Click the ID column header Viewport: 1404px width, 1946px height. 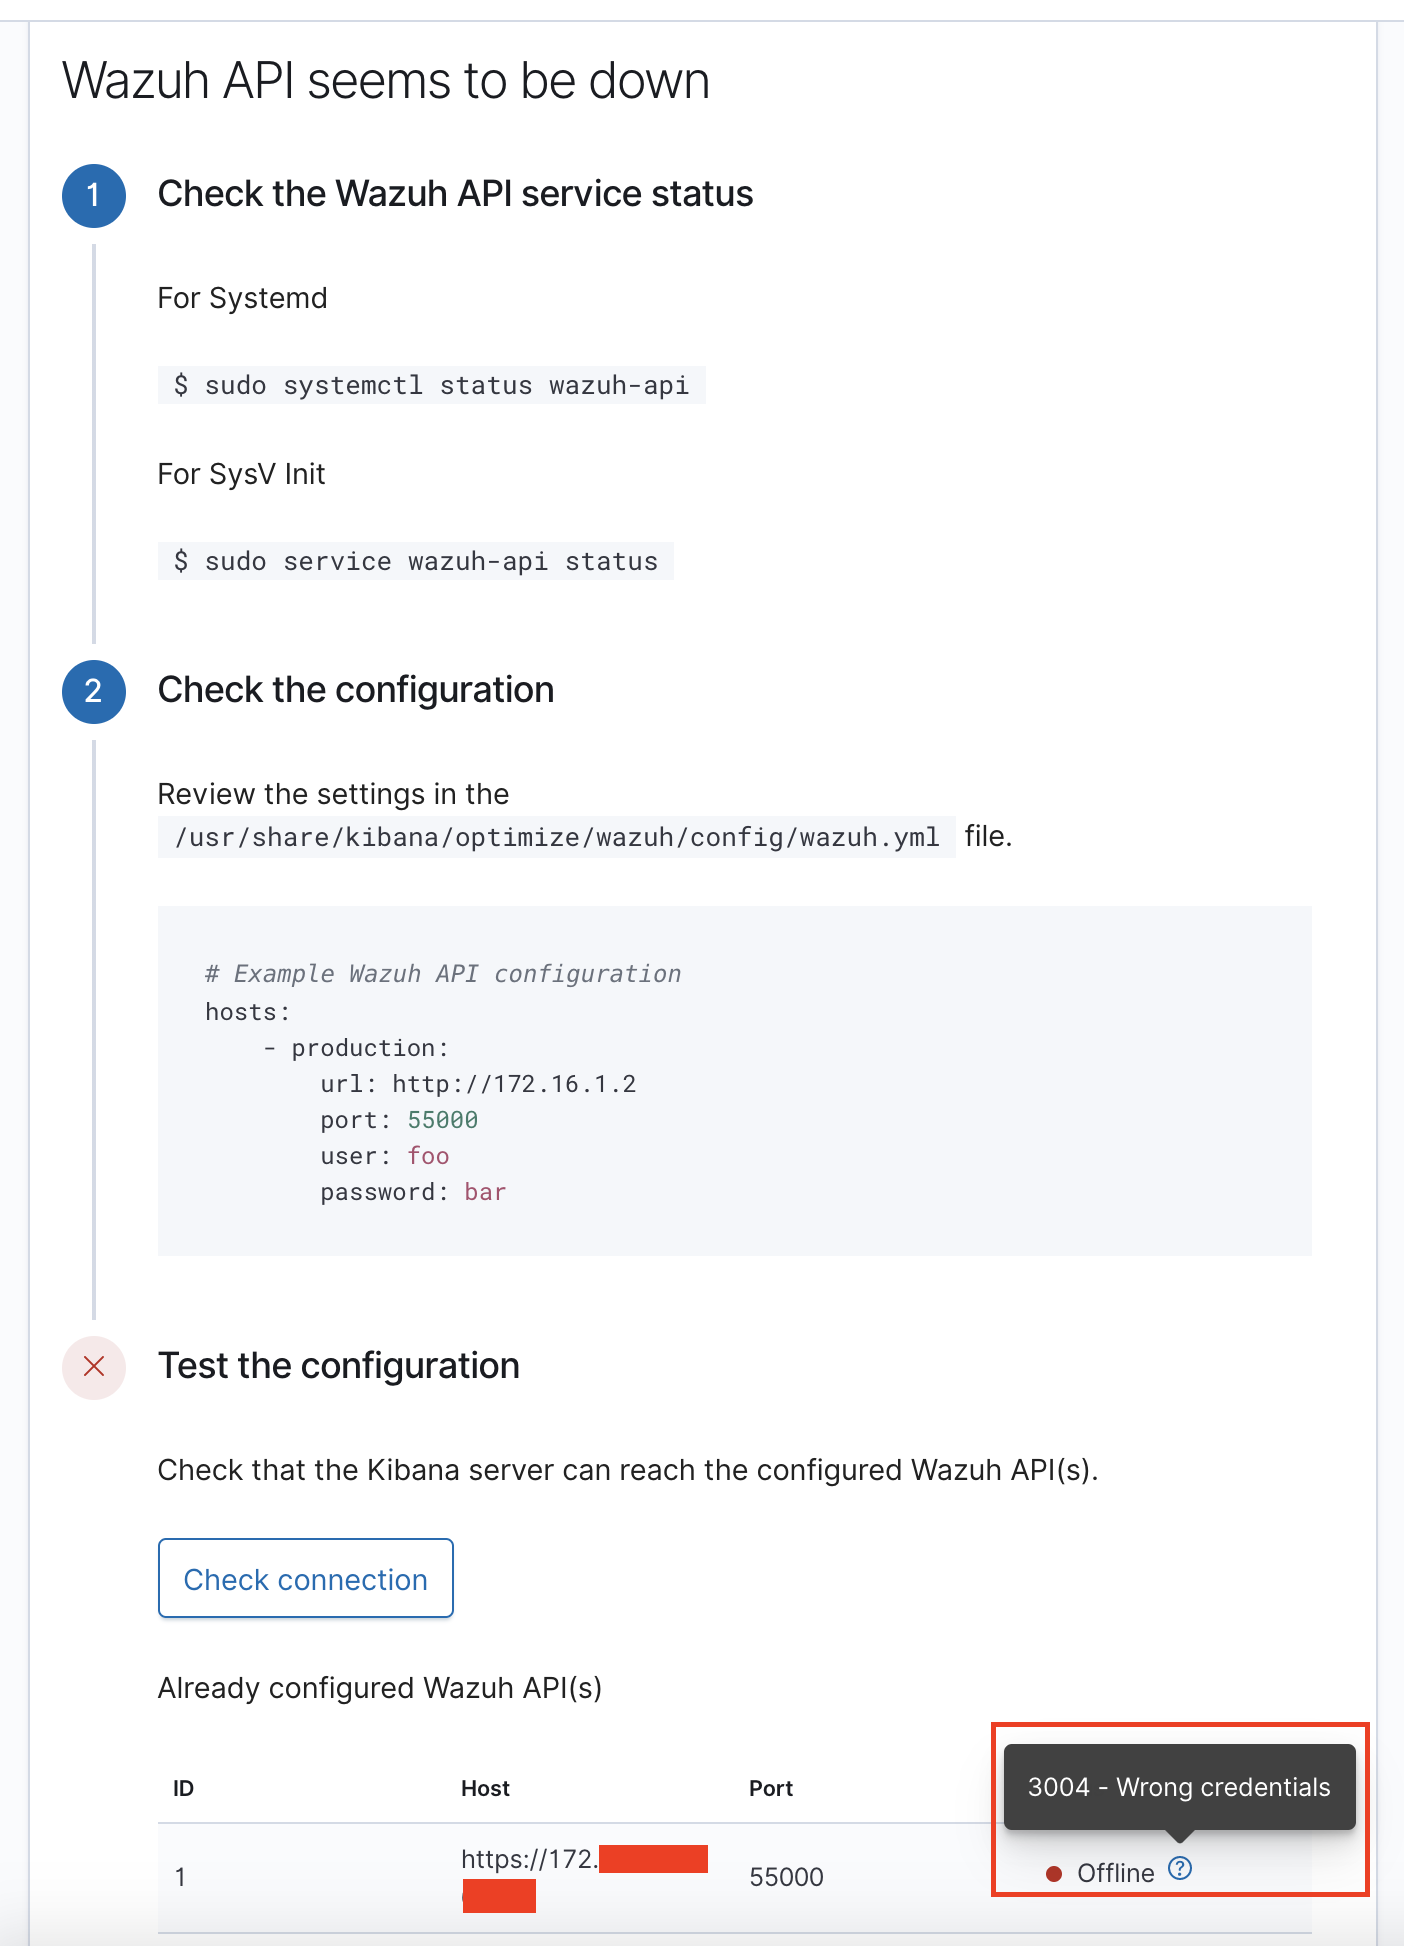[184, 1788]
